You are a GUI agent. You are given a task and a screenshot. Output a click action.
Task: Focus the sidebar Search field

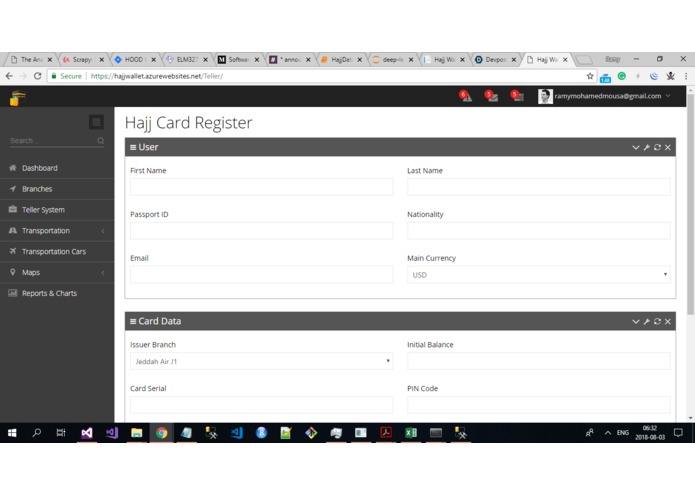click(x=52, y=140)
